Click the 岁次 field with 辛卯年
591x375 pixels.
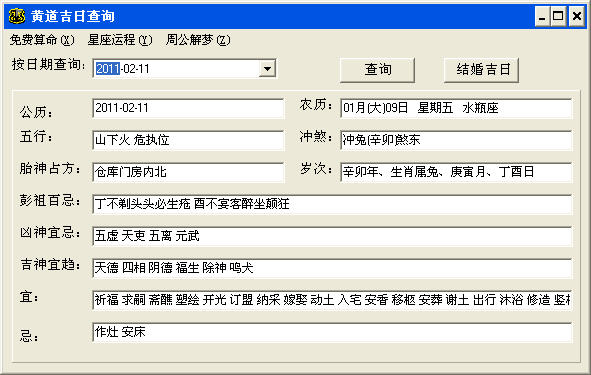click(x=456, y=172)
